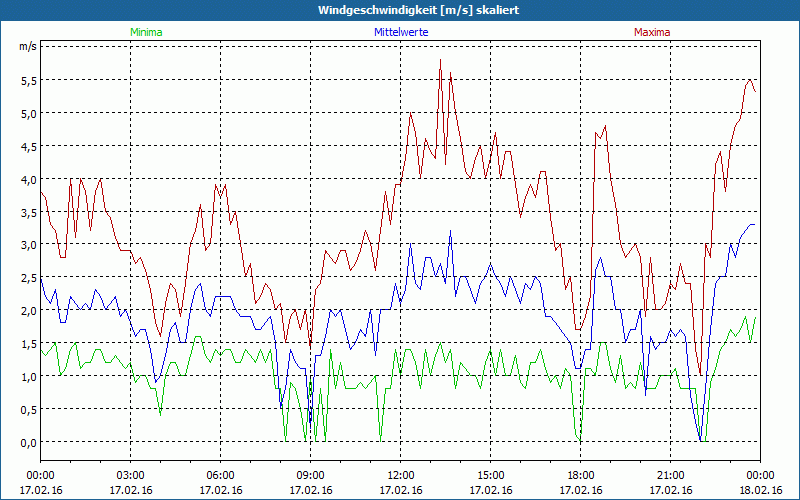Click the red Maxima legend label
This screenshot has width=800, height=500.
pos(652,32)
